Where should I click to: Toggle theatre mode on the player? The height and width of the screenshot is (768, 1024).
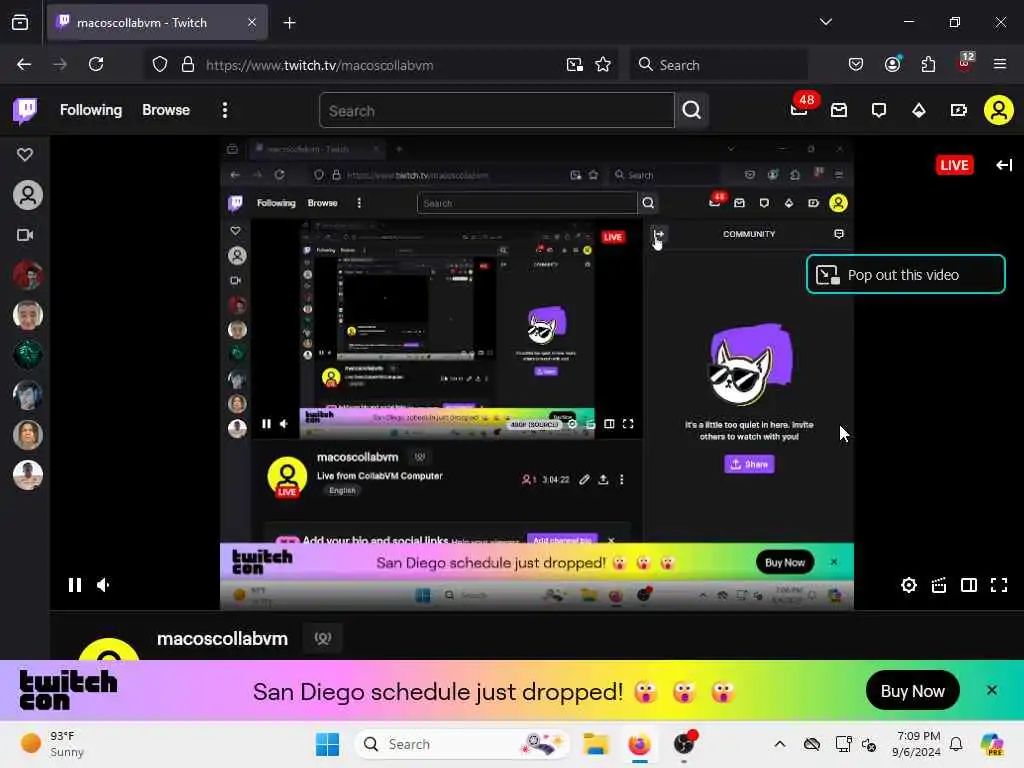pyautogui.click(x=968, y=585)
